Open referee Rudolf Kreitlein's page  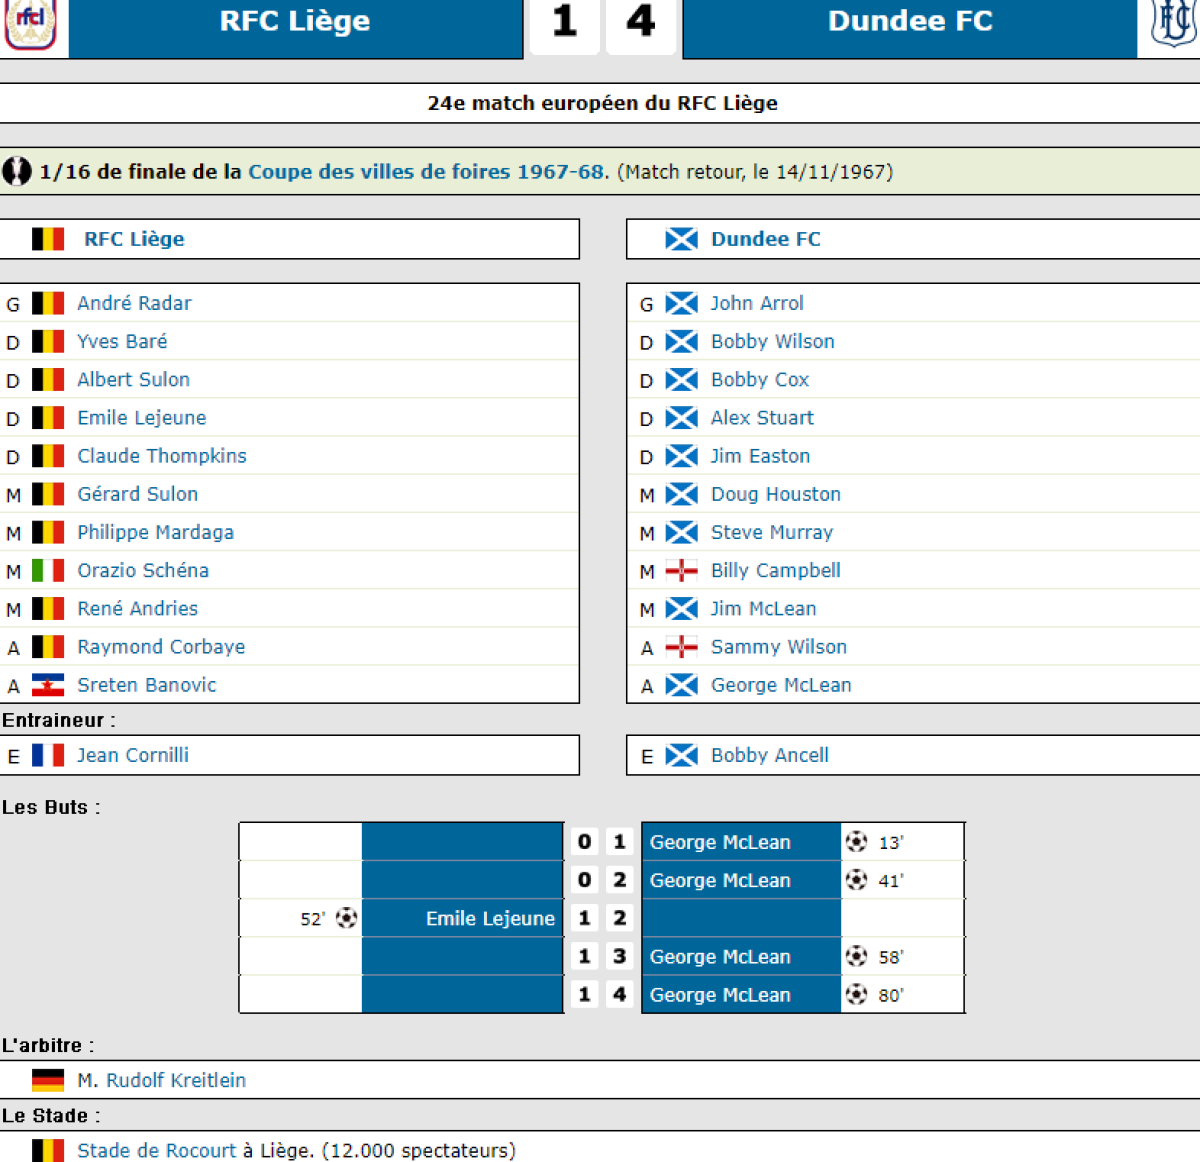click(x=176, y=1080)
